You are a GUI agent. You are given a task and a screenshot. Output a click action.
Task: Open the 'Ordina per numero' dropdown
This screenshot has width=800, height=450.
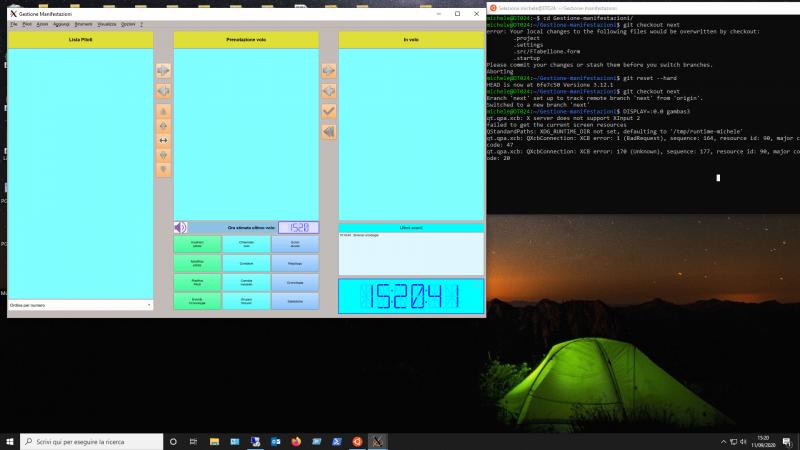point(80,304)
